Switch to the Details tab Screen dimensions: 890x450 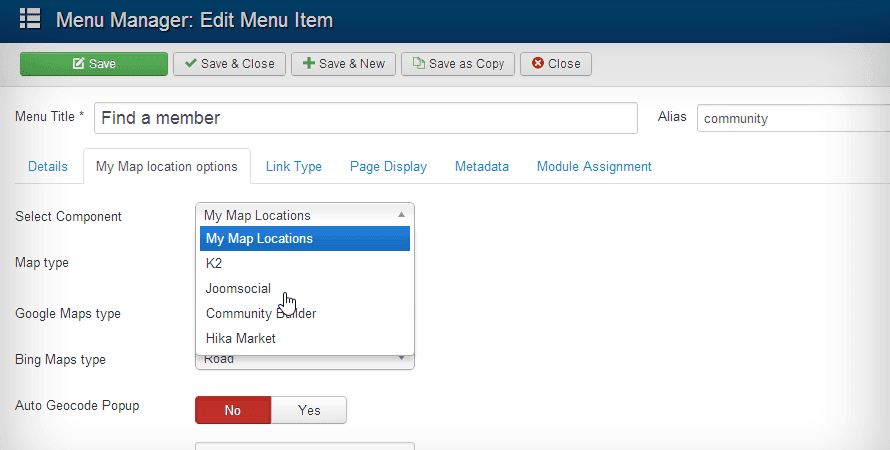click(x=48, y=167)
